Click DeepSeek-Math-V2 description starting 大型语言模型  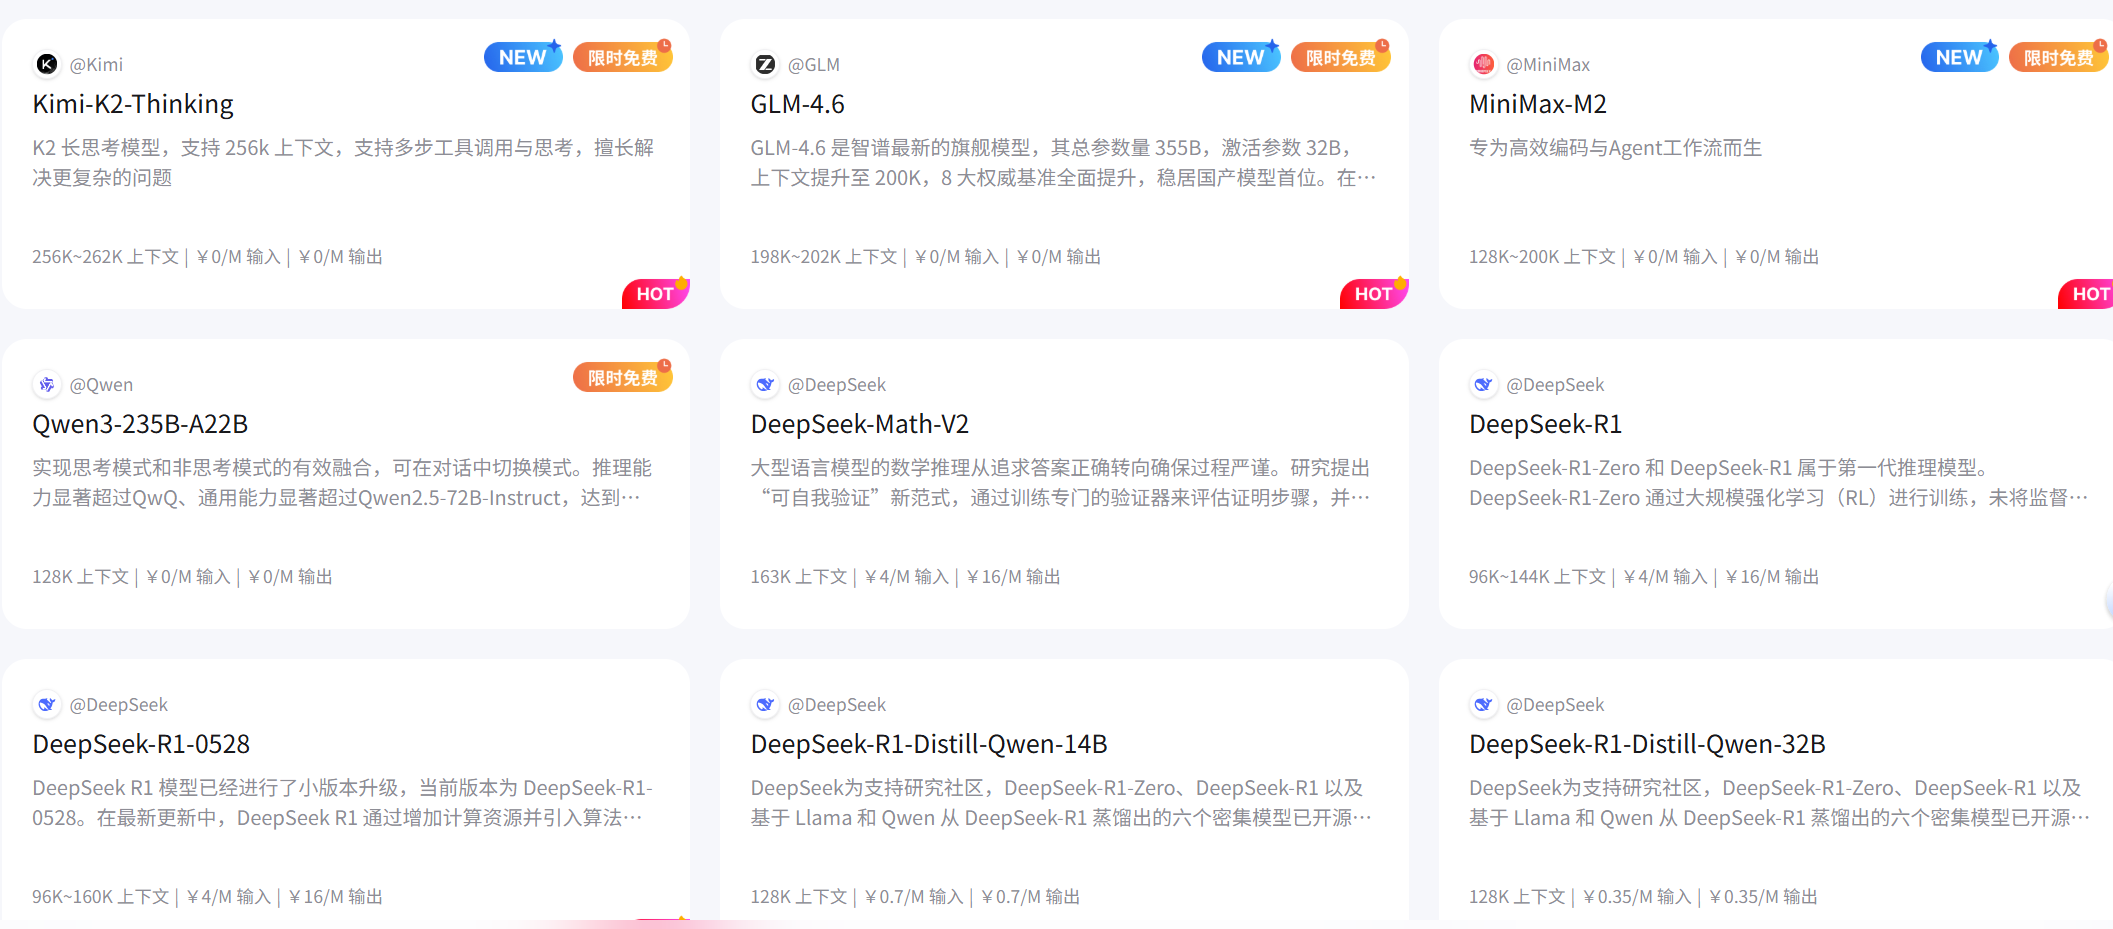click(x=1061, y=483)
